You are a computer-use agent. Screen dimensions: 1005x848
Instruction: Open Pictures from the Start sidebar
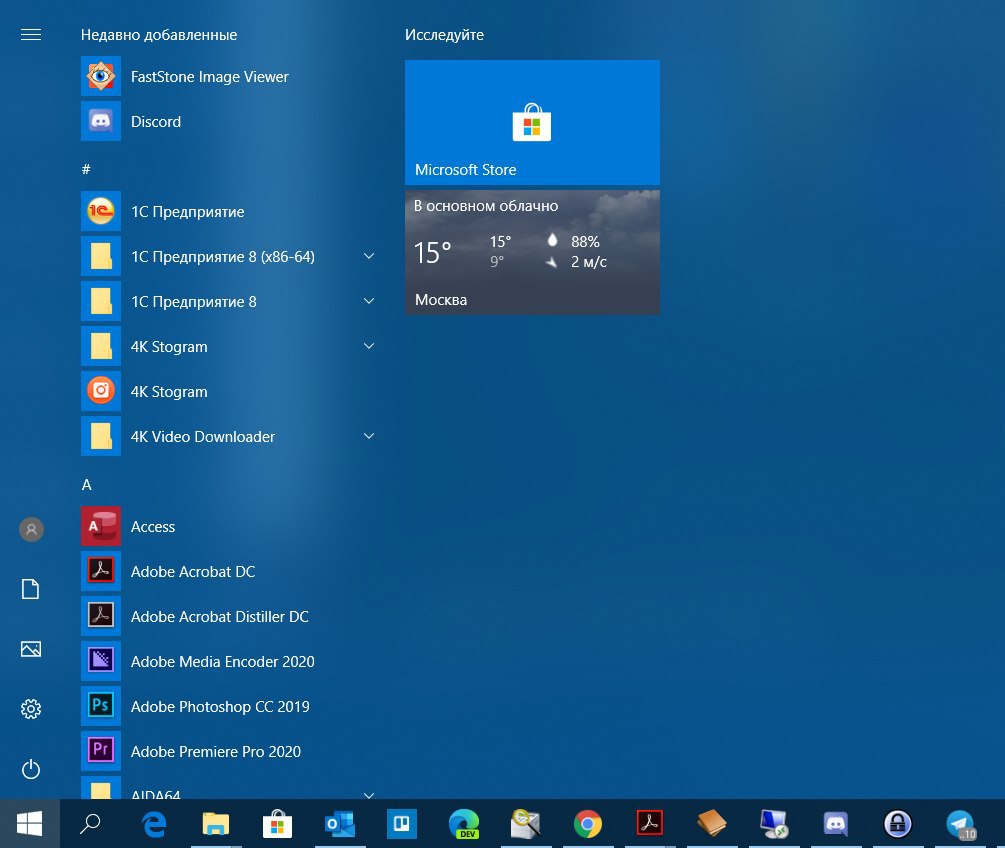(x=31, y=649)
